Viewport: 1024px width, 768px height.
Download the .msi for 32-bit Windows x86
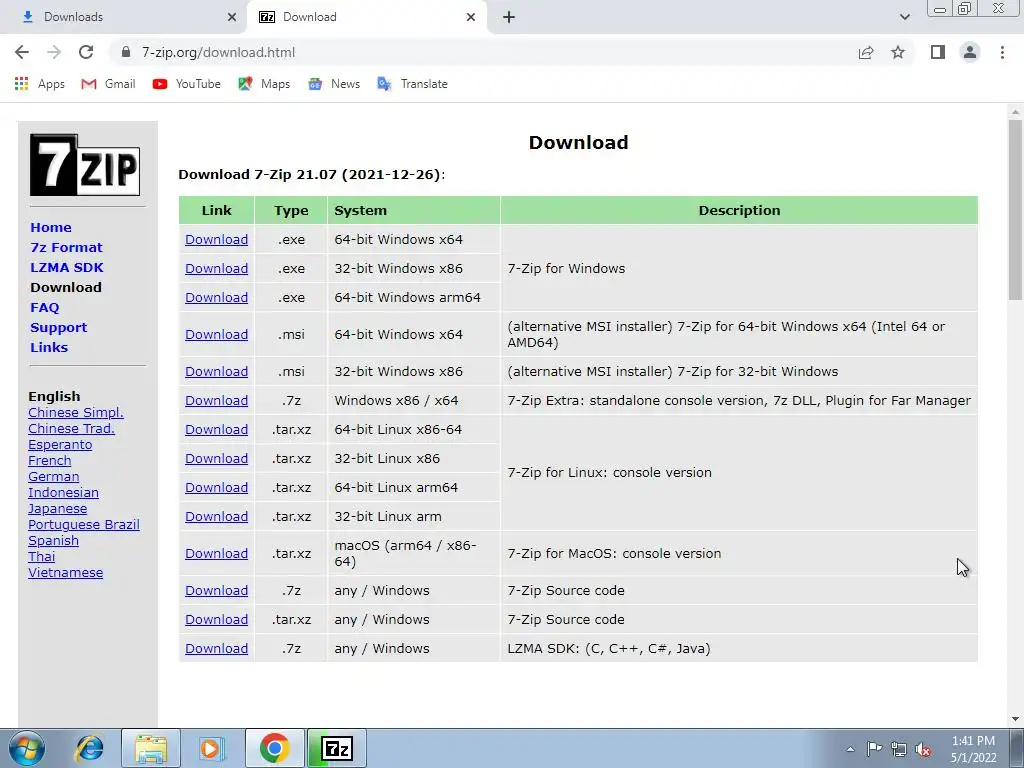(216, 372)
